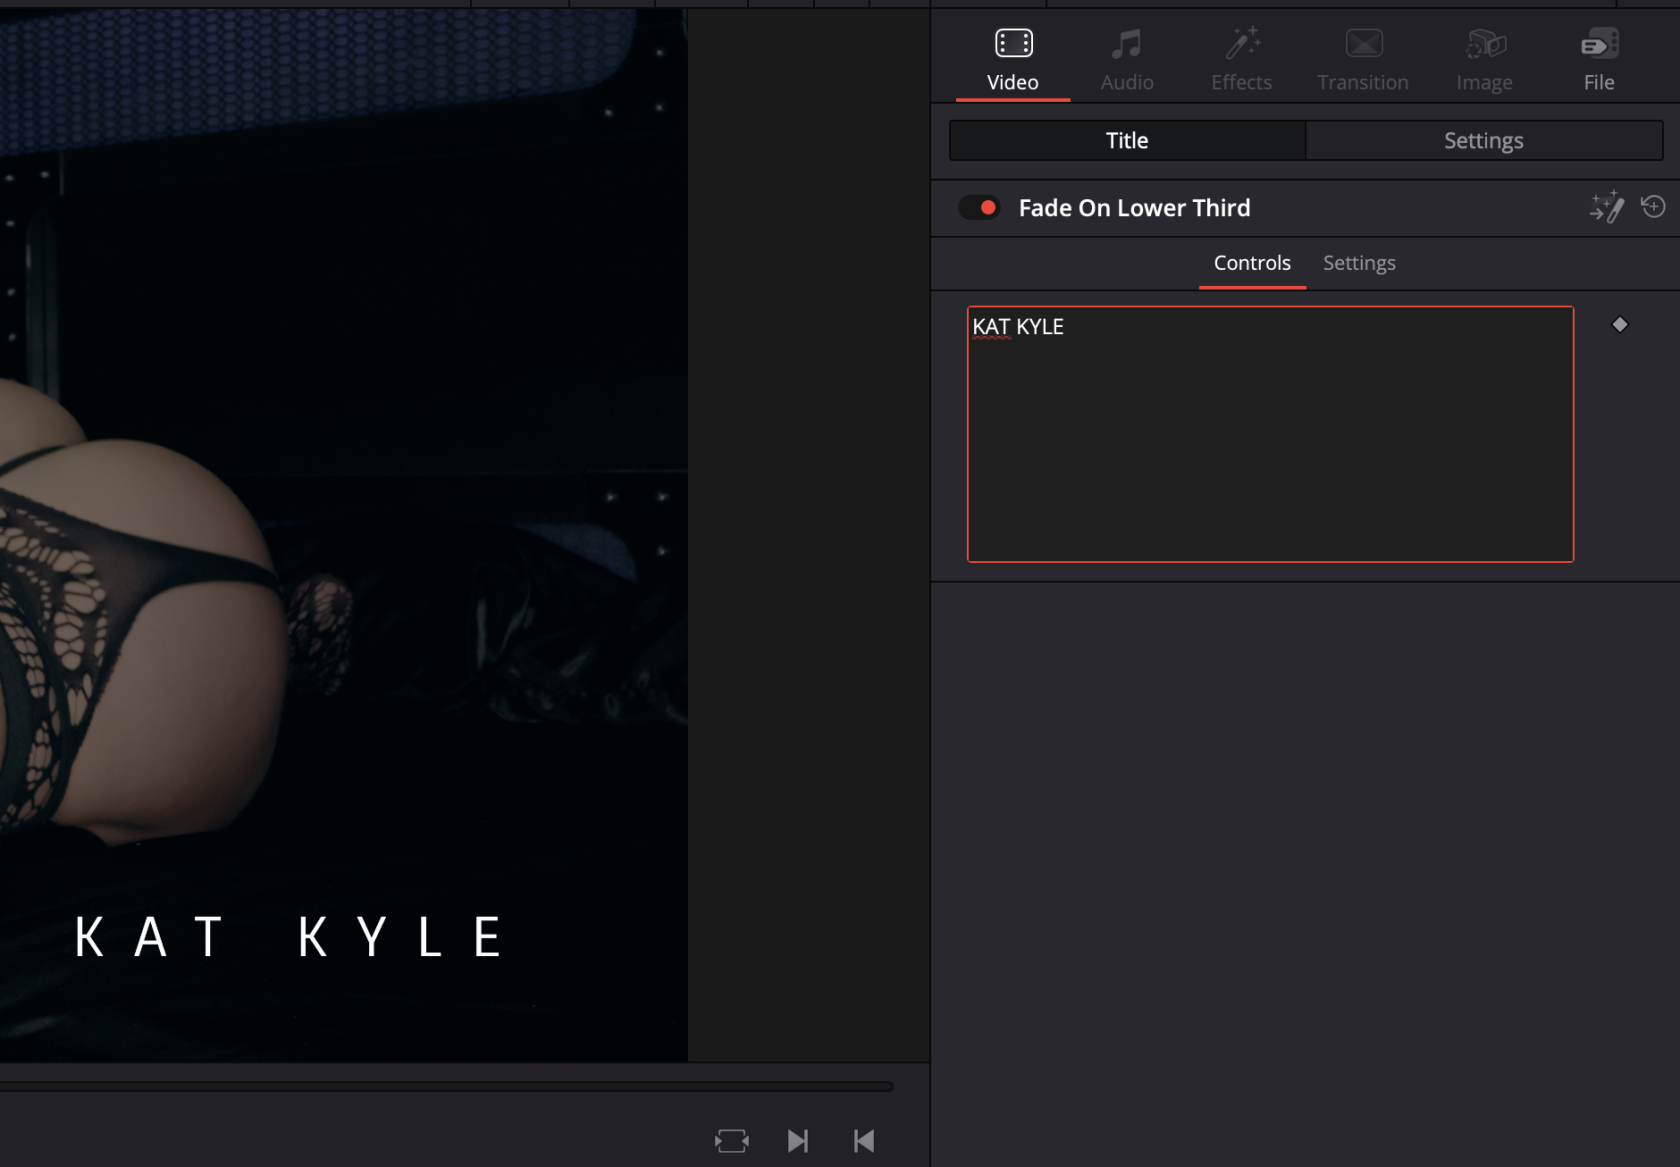Viewport: 1680px width, 1167px height.
Task: Click the viewer scrubber bar
Action: coord(446,1086)
